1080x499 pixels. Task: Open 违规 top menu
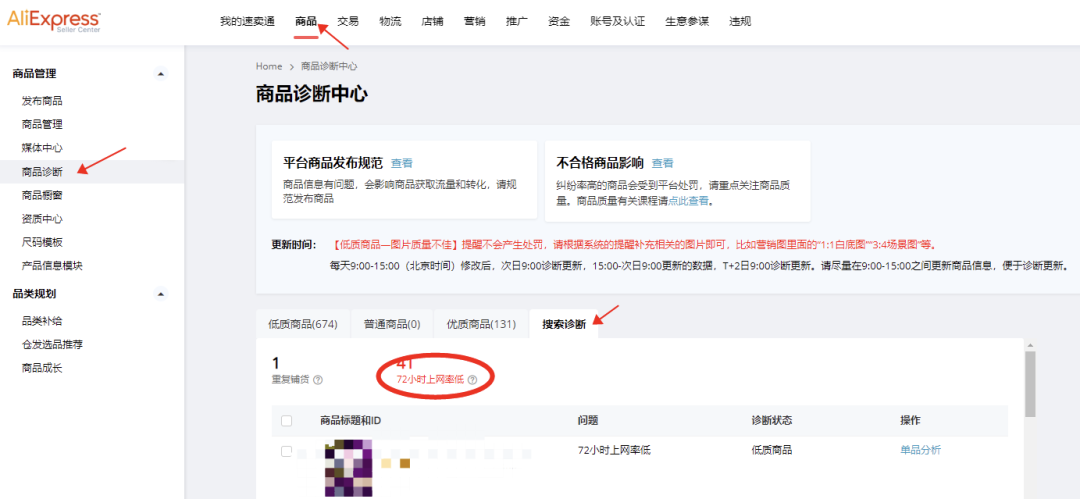740,21
